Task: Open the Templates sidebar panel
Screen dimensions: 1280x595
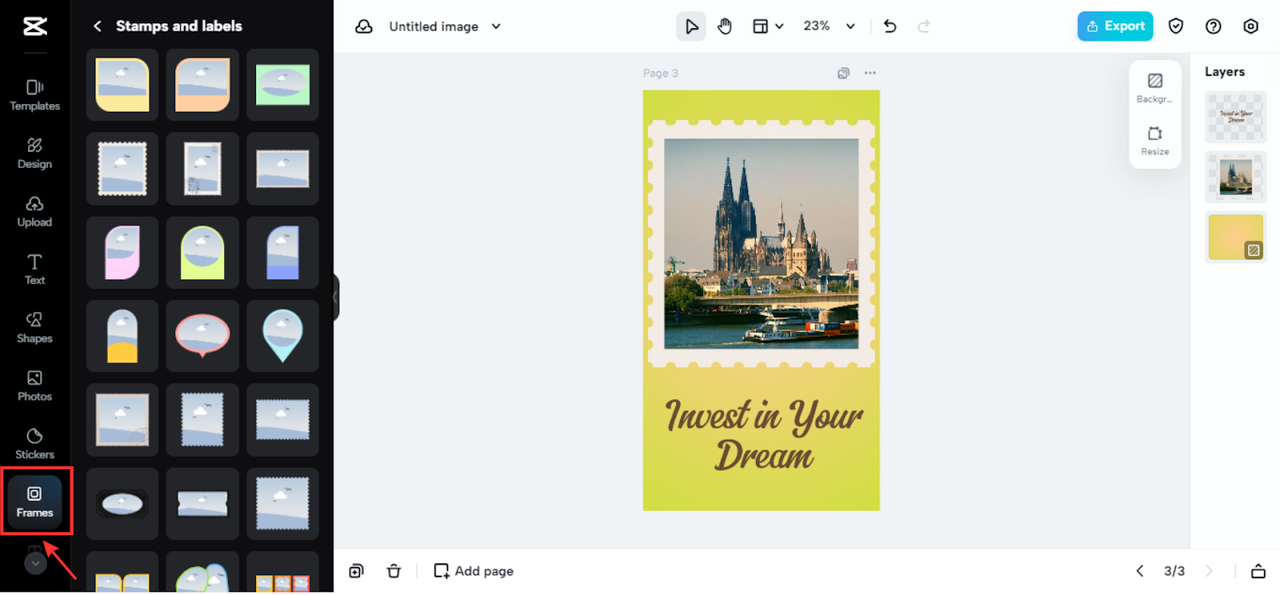Action: pyautogui.click(x=34, y=95)
